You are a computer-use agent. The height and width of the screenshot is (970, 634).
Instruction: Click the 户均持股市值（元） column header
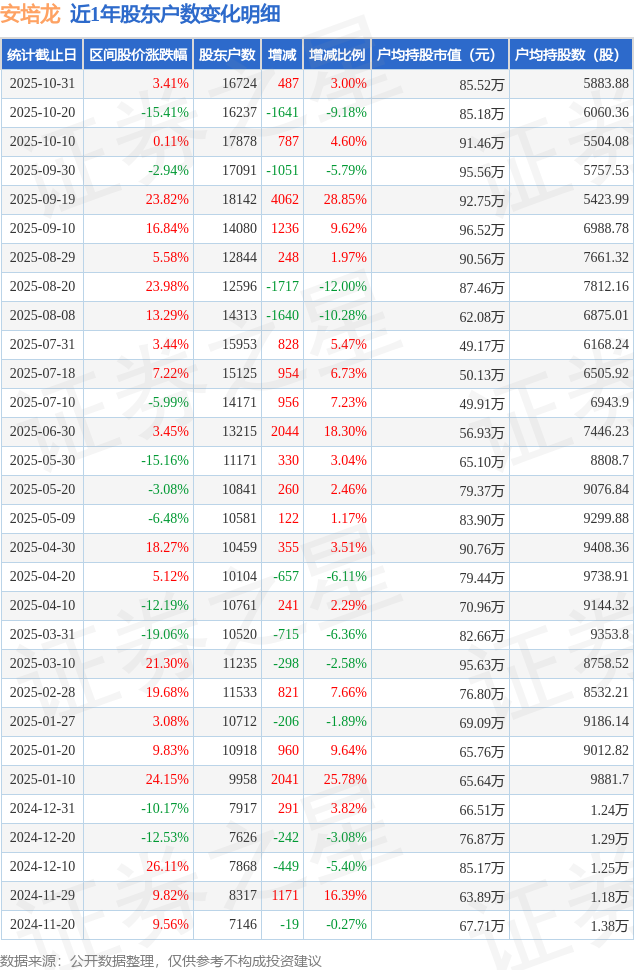click(x=440, y=55)
